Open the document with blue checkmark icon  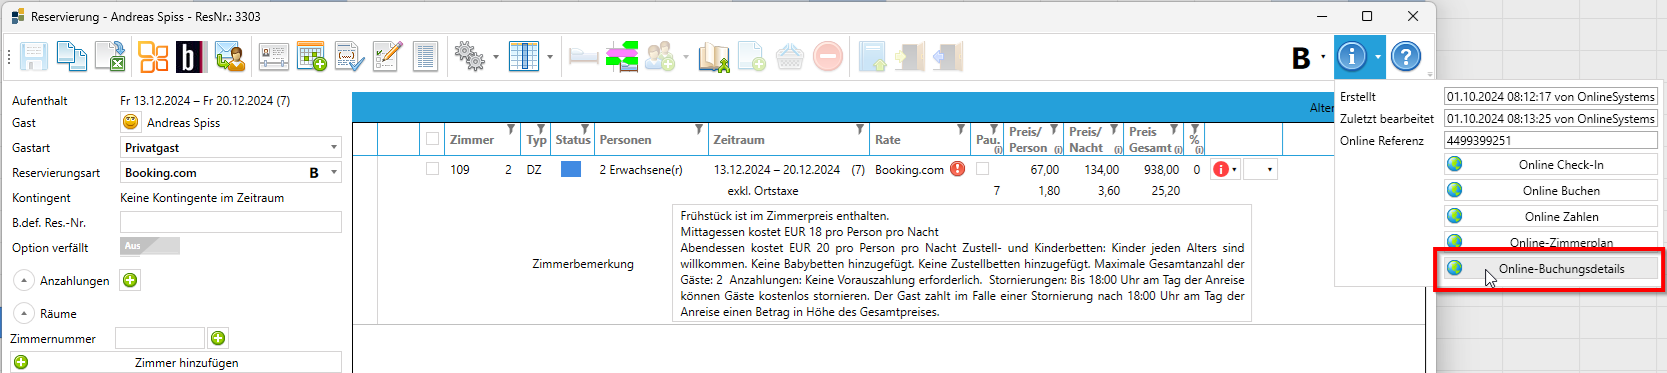coord(350,57)
